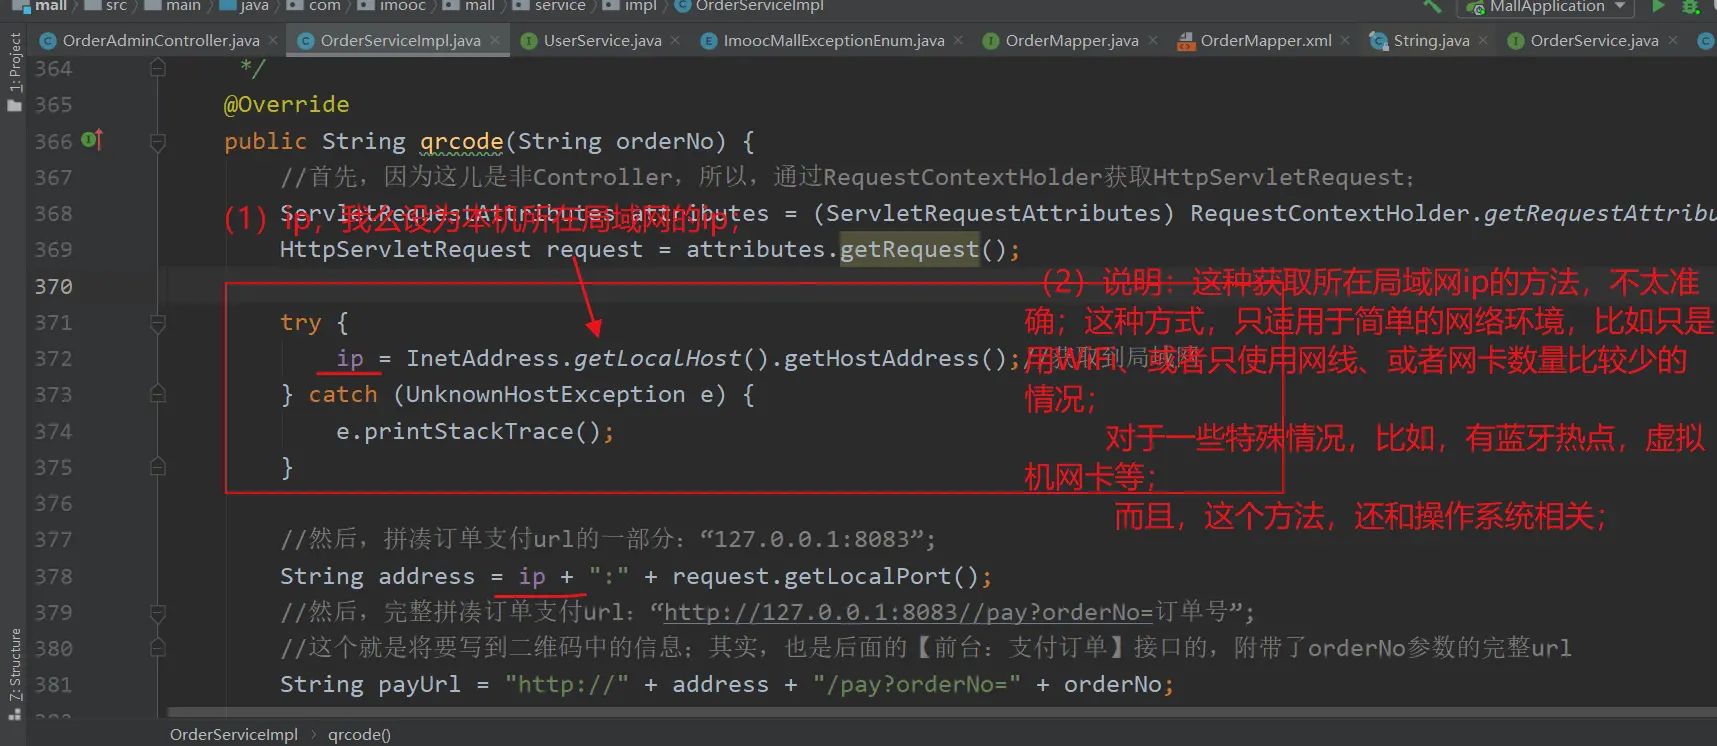The image size is (1717, 746).
Task: Click the payUrl variable on line 381
Action: pyautogui.click(x=420, y=685)
